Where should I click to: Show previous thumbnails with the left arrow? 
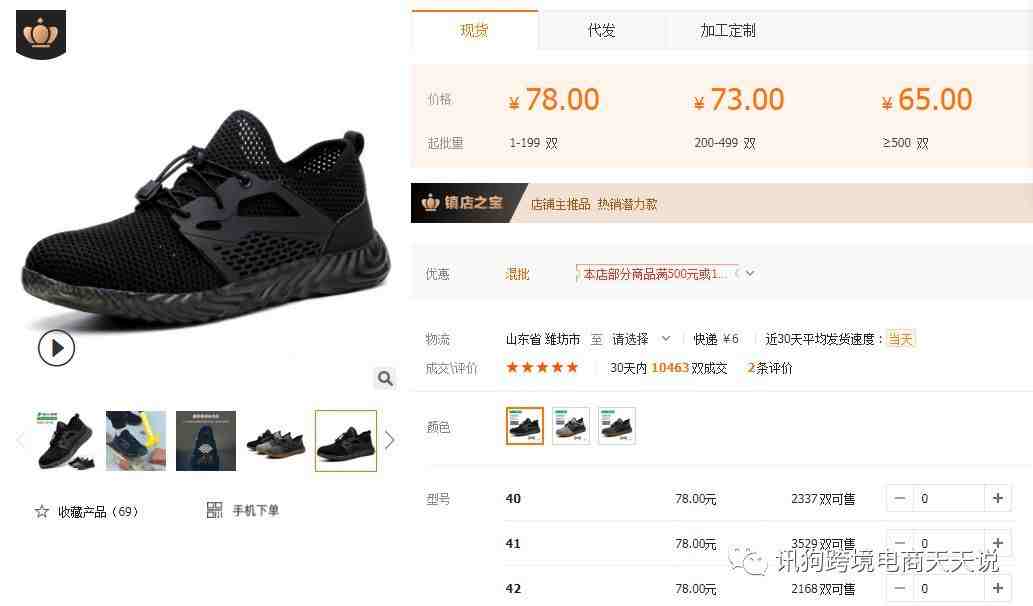(20, 440)
